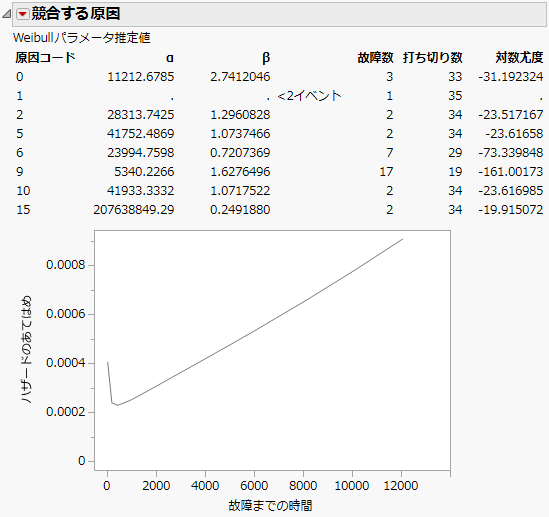Image resolution: width=549 pixels, height=517 pixels.
Task: Click log-likelihood value -23.616985
Action: pos(511,190)
